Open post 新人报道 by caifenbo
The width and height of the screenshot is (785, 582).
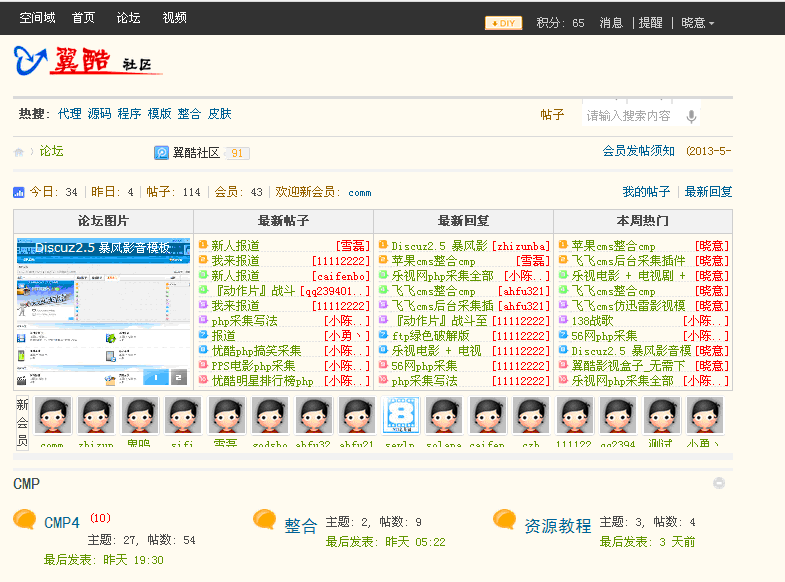[235, 276]
